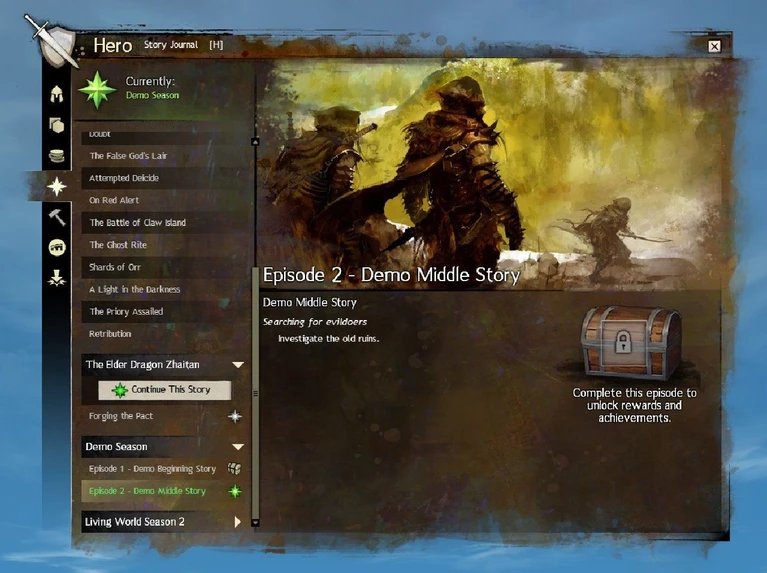Viewport: 767px width, 573px height.
Task: Collapse The Elder Dragon Zhaitan section
Action: 237,365
